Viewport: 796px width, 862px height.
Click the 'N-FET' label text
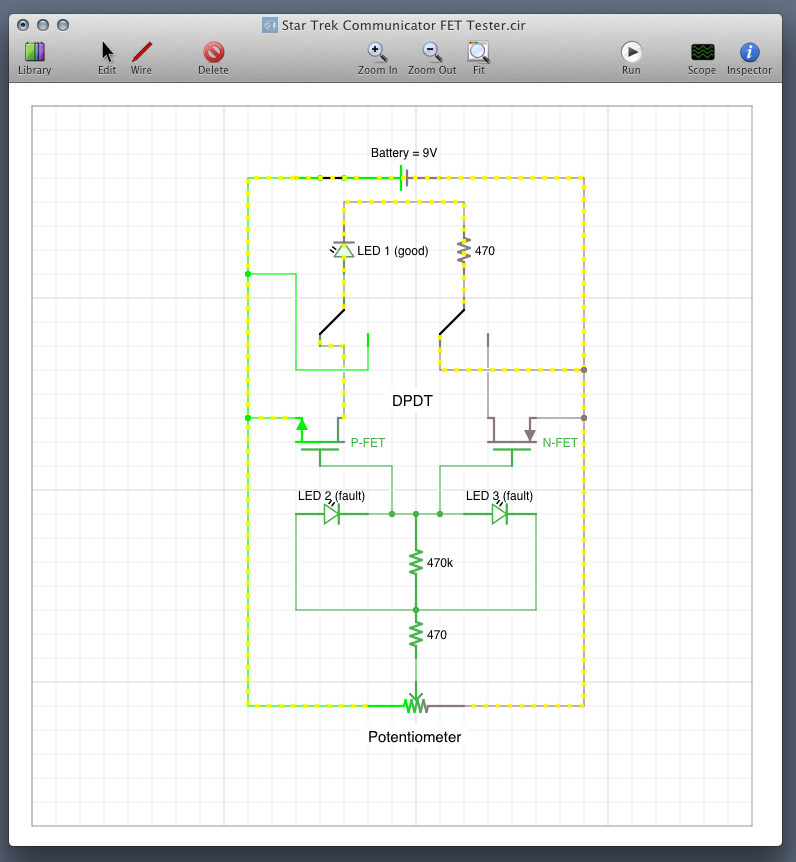(560, 443)
